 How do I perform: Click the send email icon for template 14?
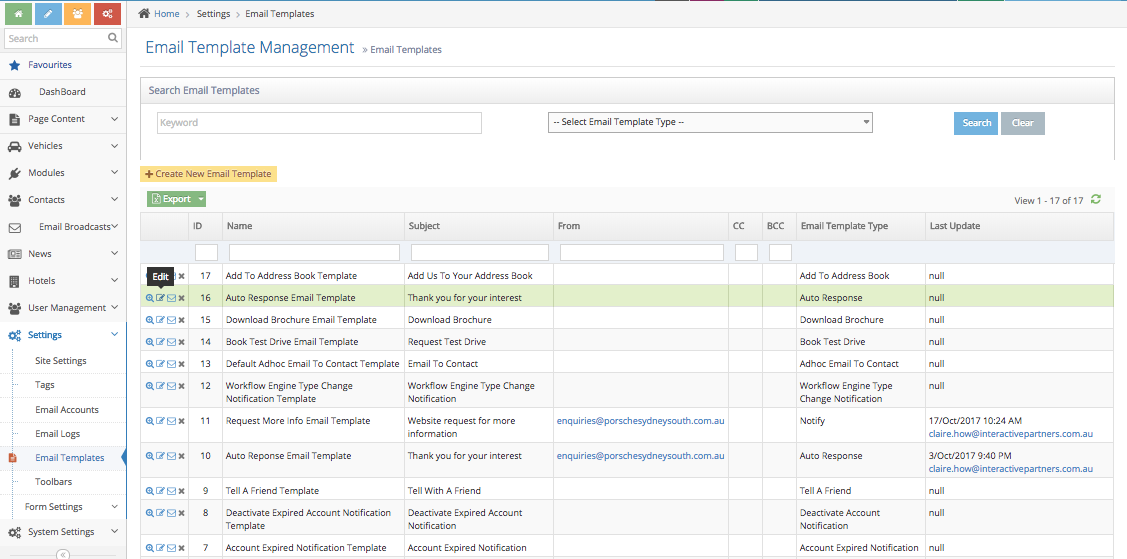tap(171, 342)
